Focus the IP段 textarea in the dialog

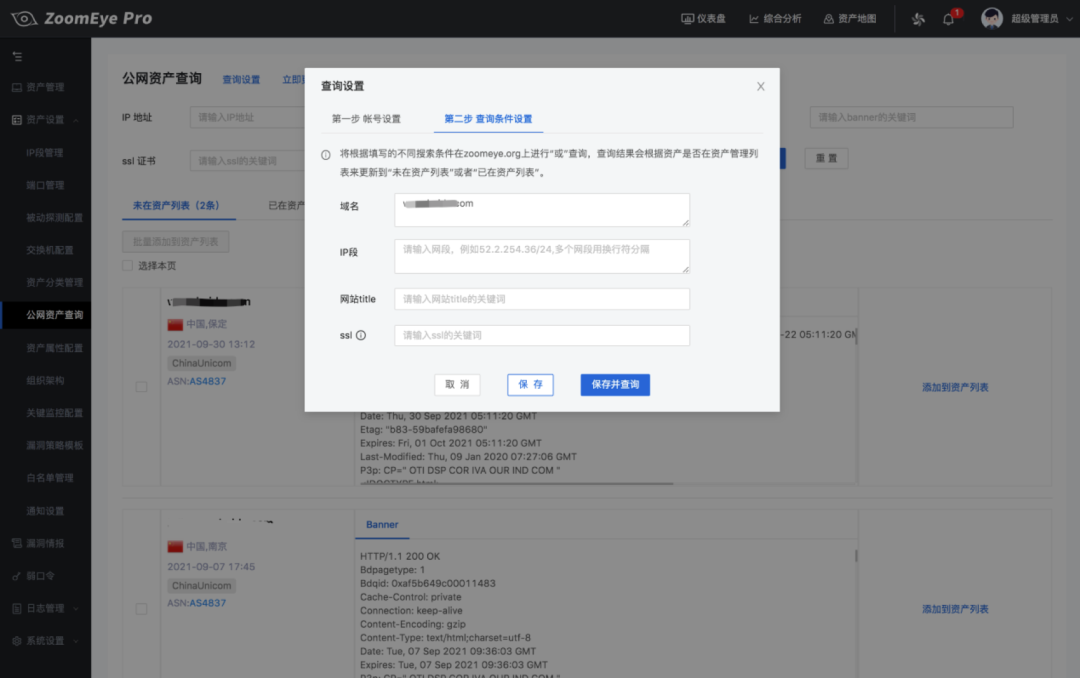pyautogui.click(x=542, y=256)
